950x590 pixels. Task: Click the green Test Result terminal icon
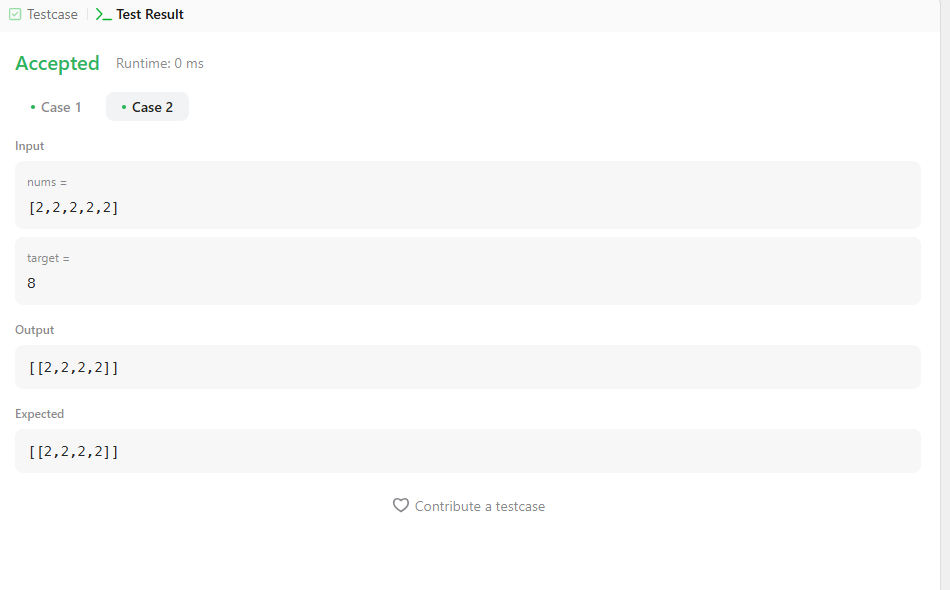click(x=104, y=15)
